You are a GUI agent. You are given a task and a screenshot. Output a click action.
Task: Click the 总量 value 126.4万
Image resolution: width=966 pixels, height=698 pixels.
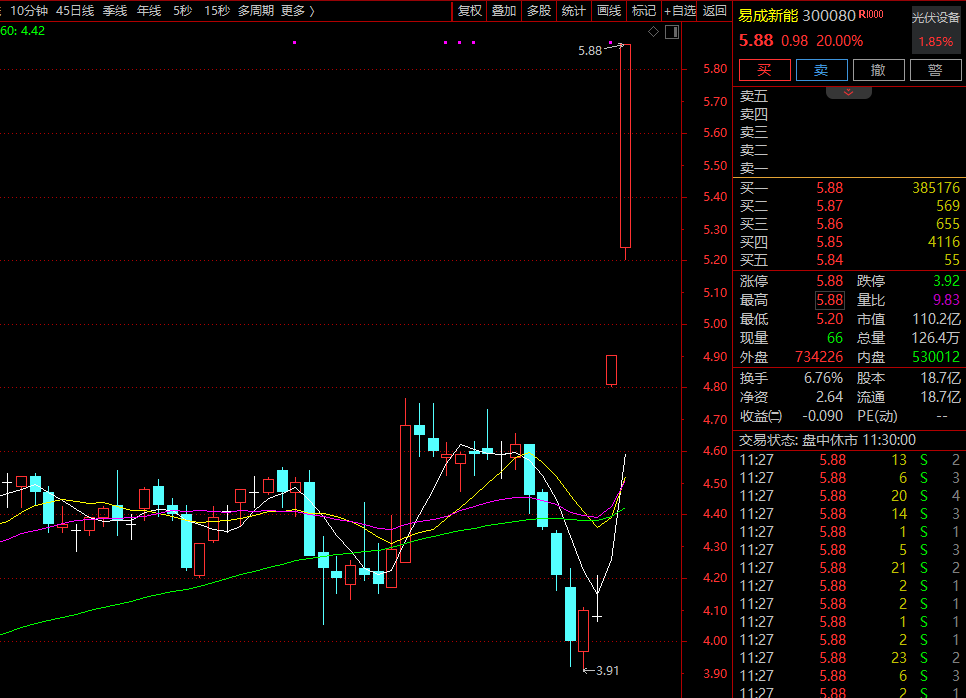(x=936, y=338)
